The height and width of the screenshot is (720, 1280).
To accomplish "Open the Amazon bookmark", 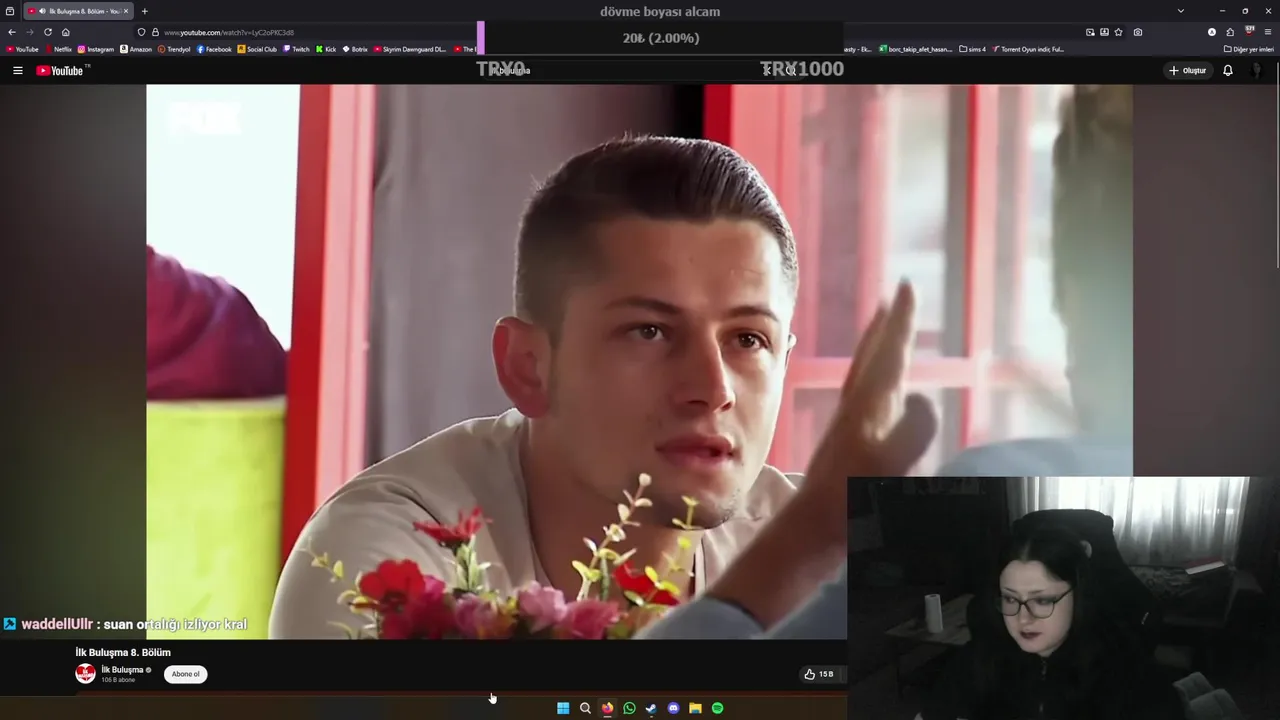I will pyautogui.click(x=136, y=49).
